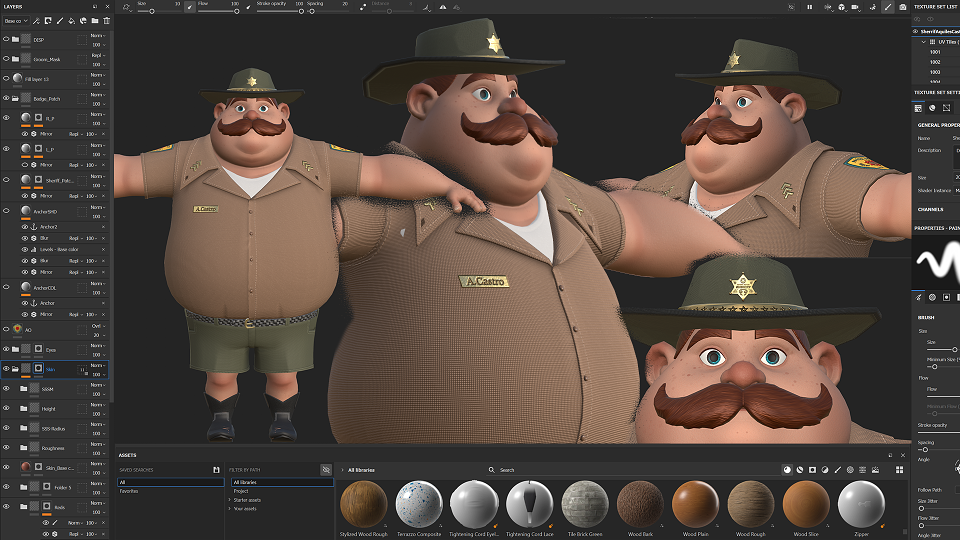
Task: Open blend mode dropdown of Groom_Mask layer
Action: 98,55
